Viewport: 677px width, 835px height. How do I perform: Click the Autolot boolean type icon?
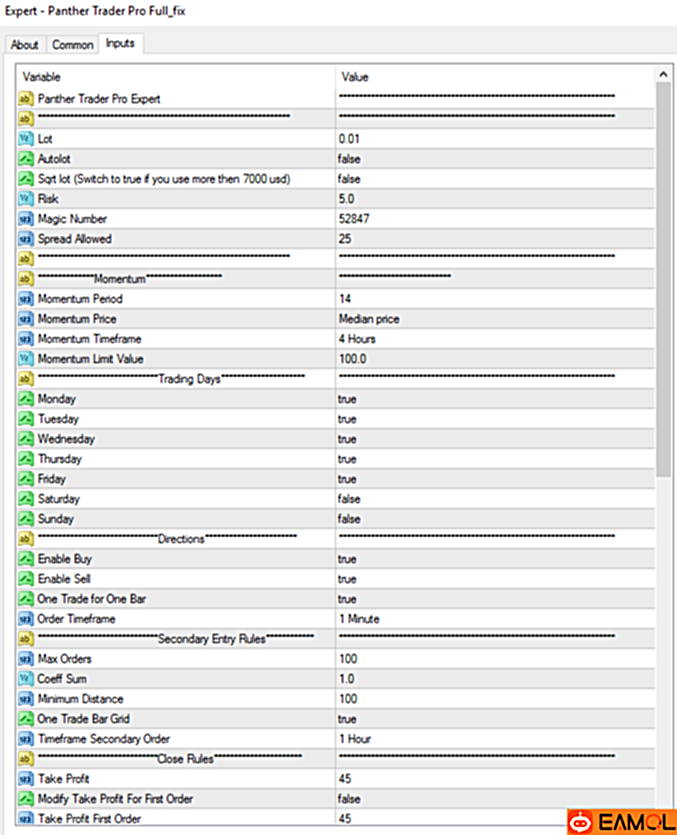pos(27,158)
